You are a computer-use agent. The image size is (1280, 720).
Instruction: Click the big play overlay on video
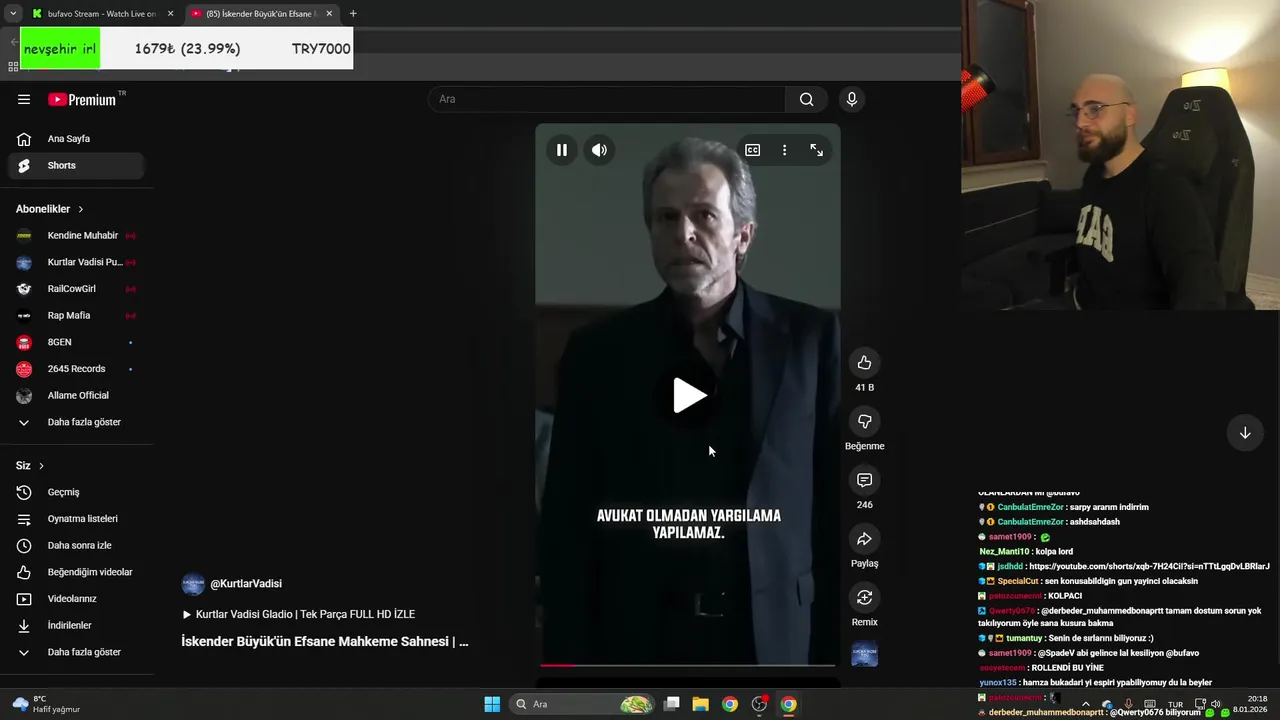pos(688,395)
